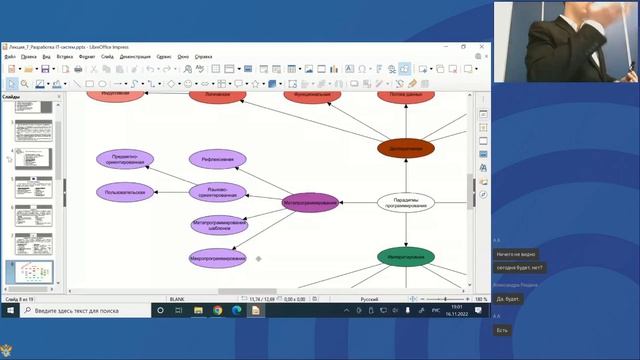This screenshot has width=640, height=360.
Task: Open the Формат menu
Action: click(x=87, y=57)
